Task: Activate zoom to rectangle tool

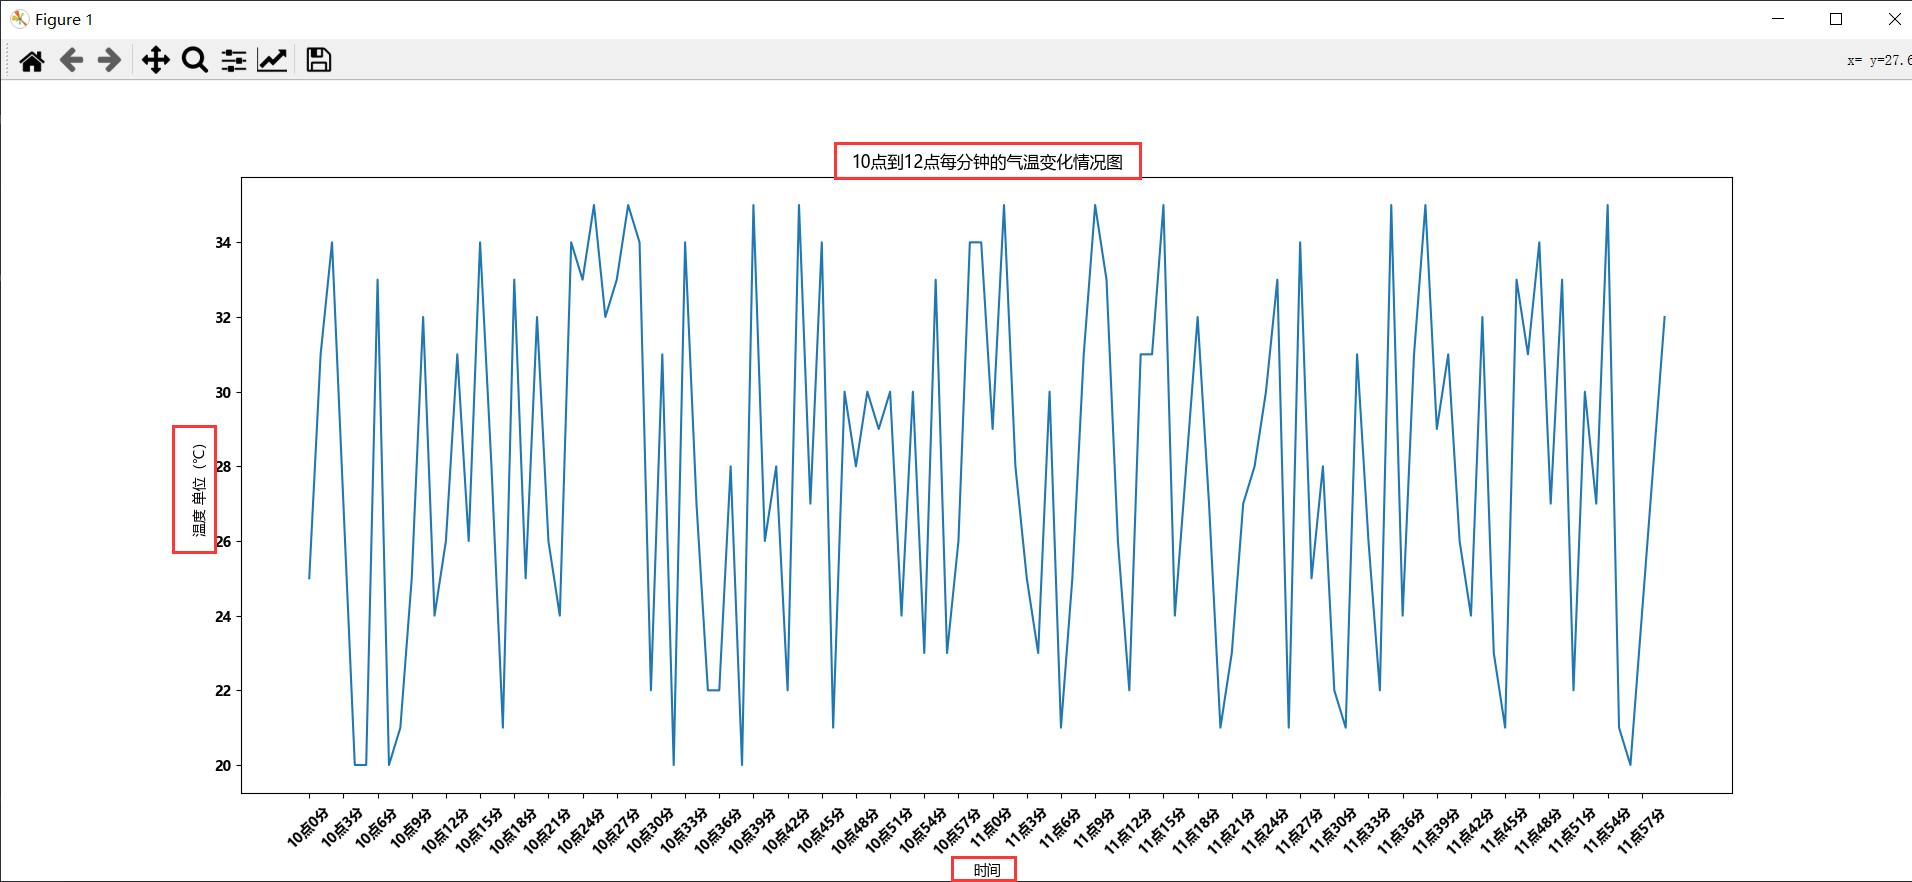Action: click(x=195, y=60)
